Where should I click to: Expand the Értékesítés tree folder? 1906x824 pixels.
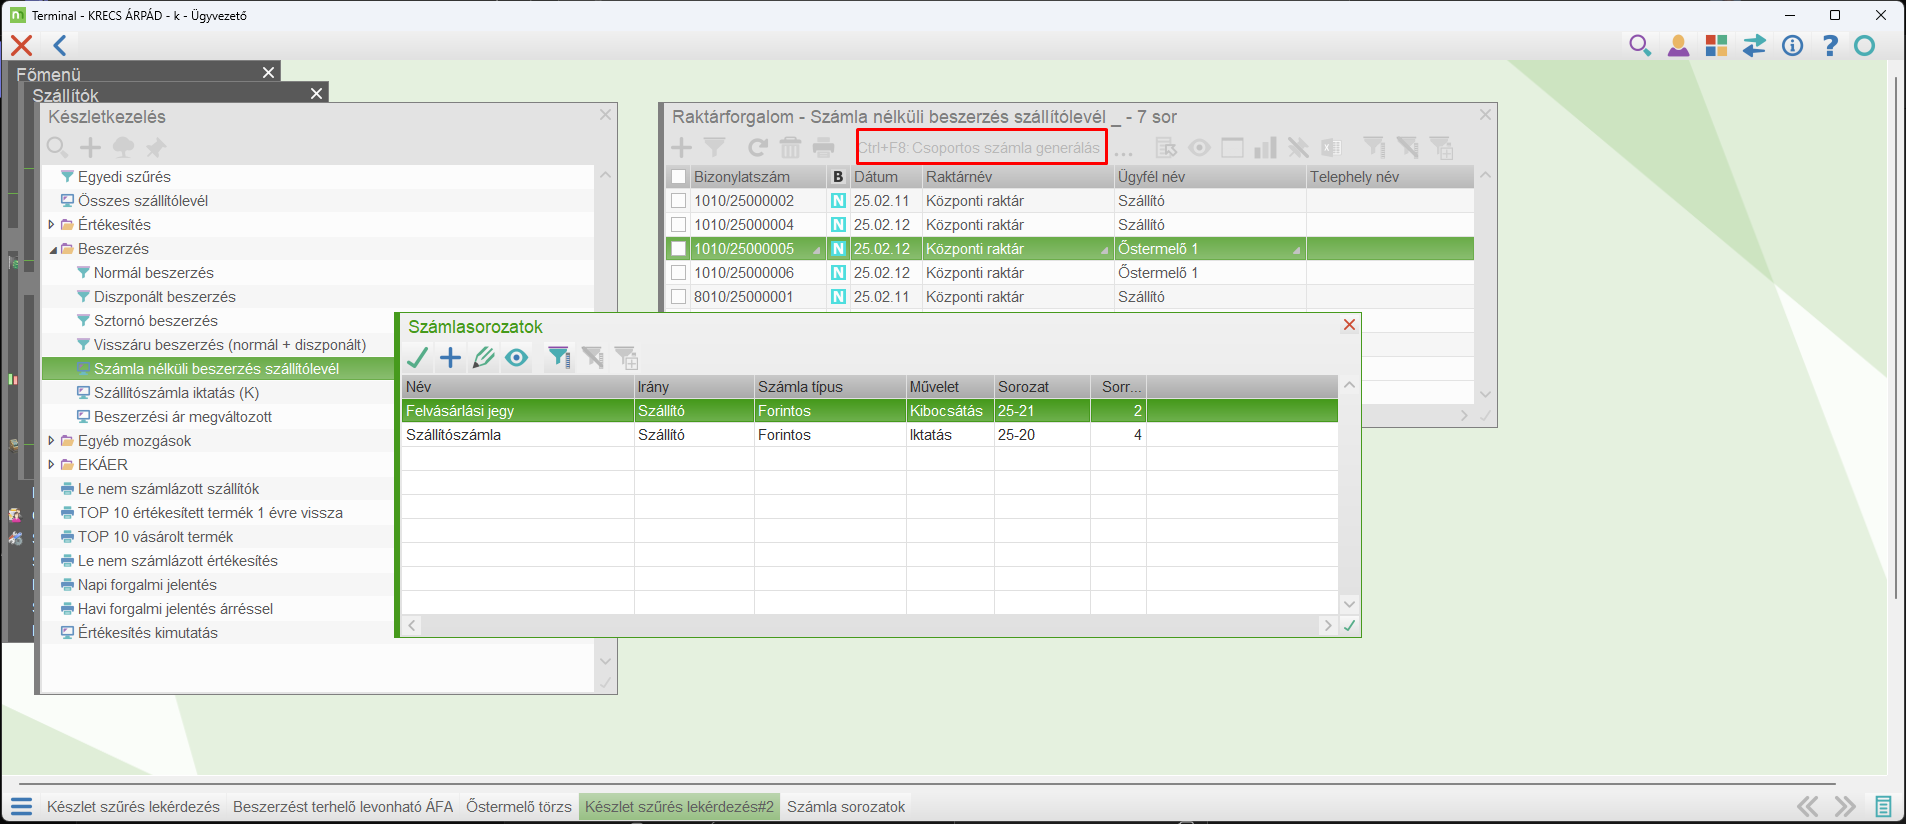pos(52,225)
